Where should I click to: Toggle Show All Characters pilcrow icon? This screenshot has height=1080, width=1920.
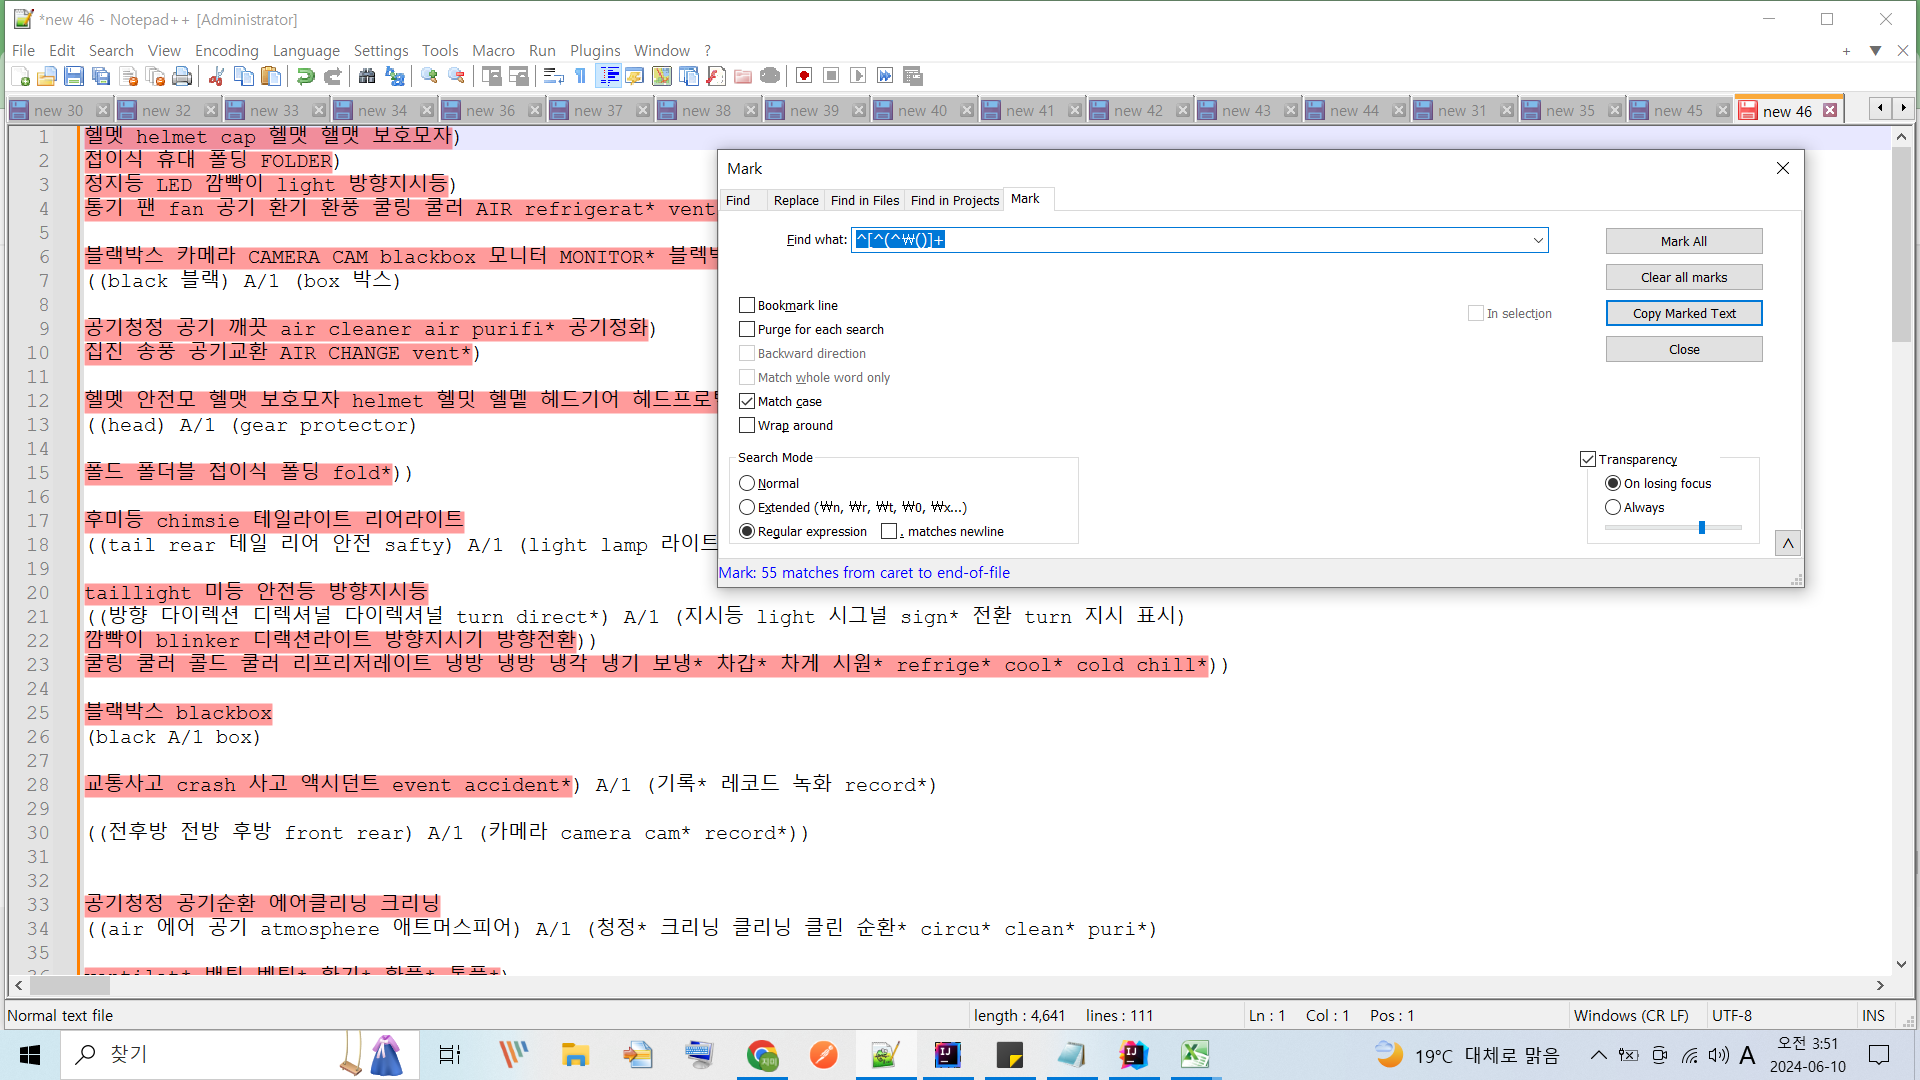click(580, 76)
